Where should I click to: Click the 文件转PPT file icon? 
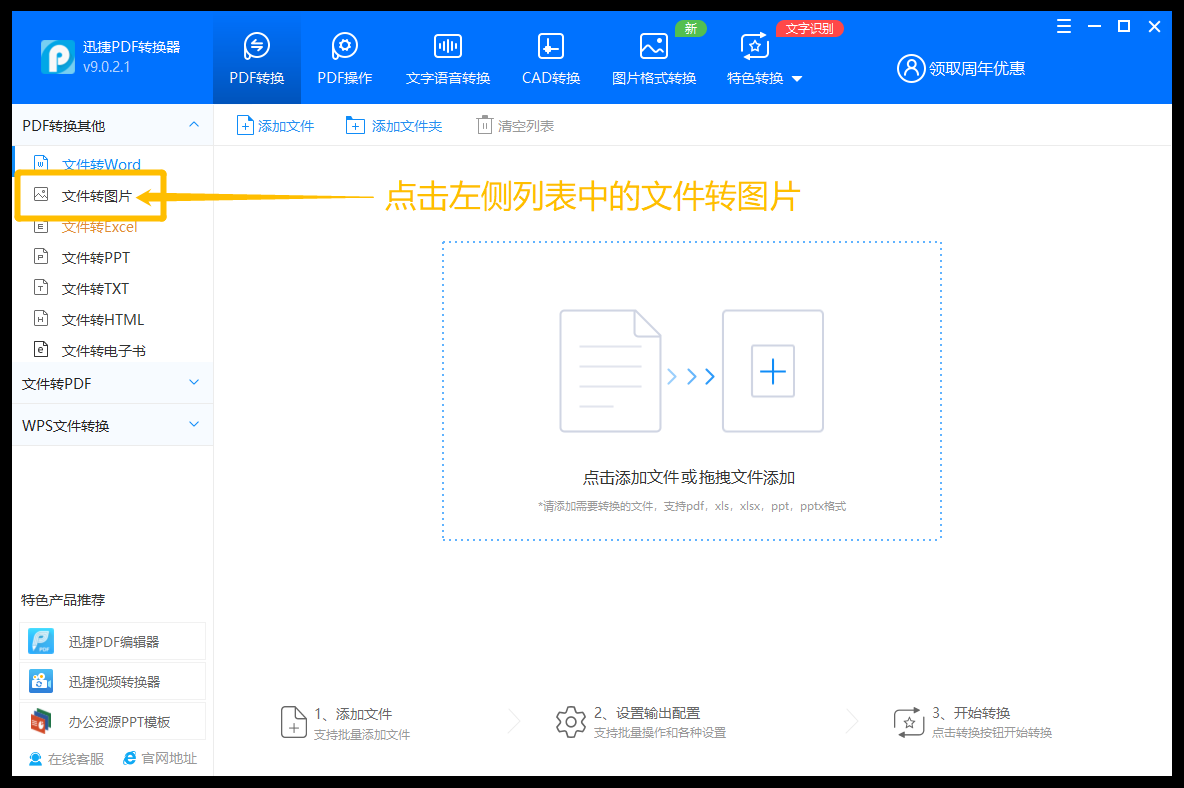coord(42,257)
